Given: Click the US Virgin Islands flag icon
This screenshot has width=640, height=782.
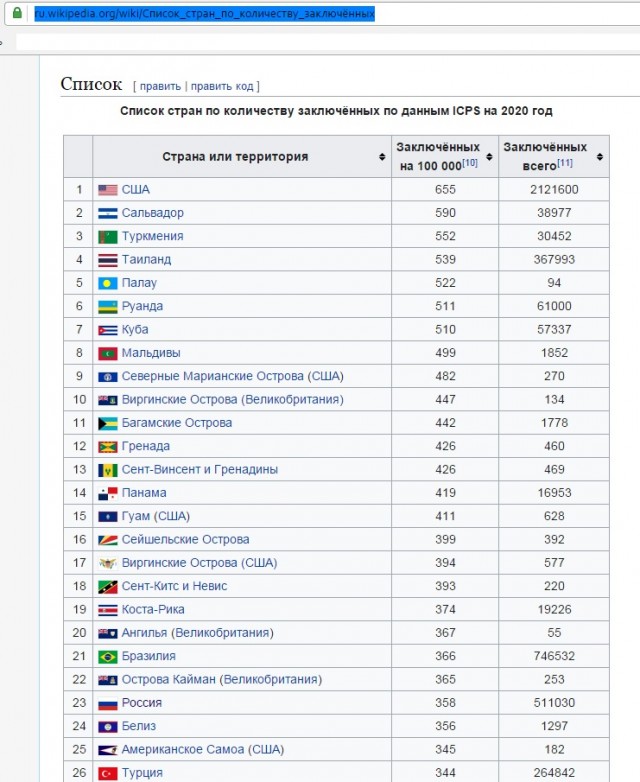Looking at the screenshot, I should (x=108, y=564).
